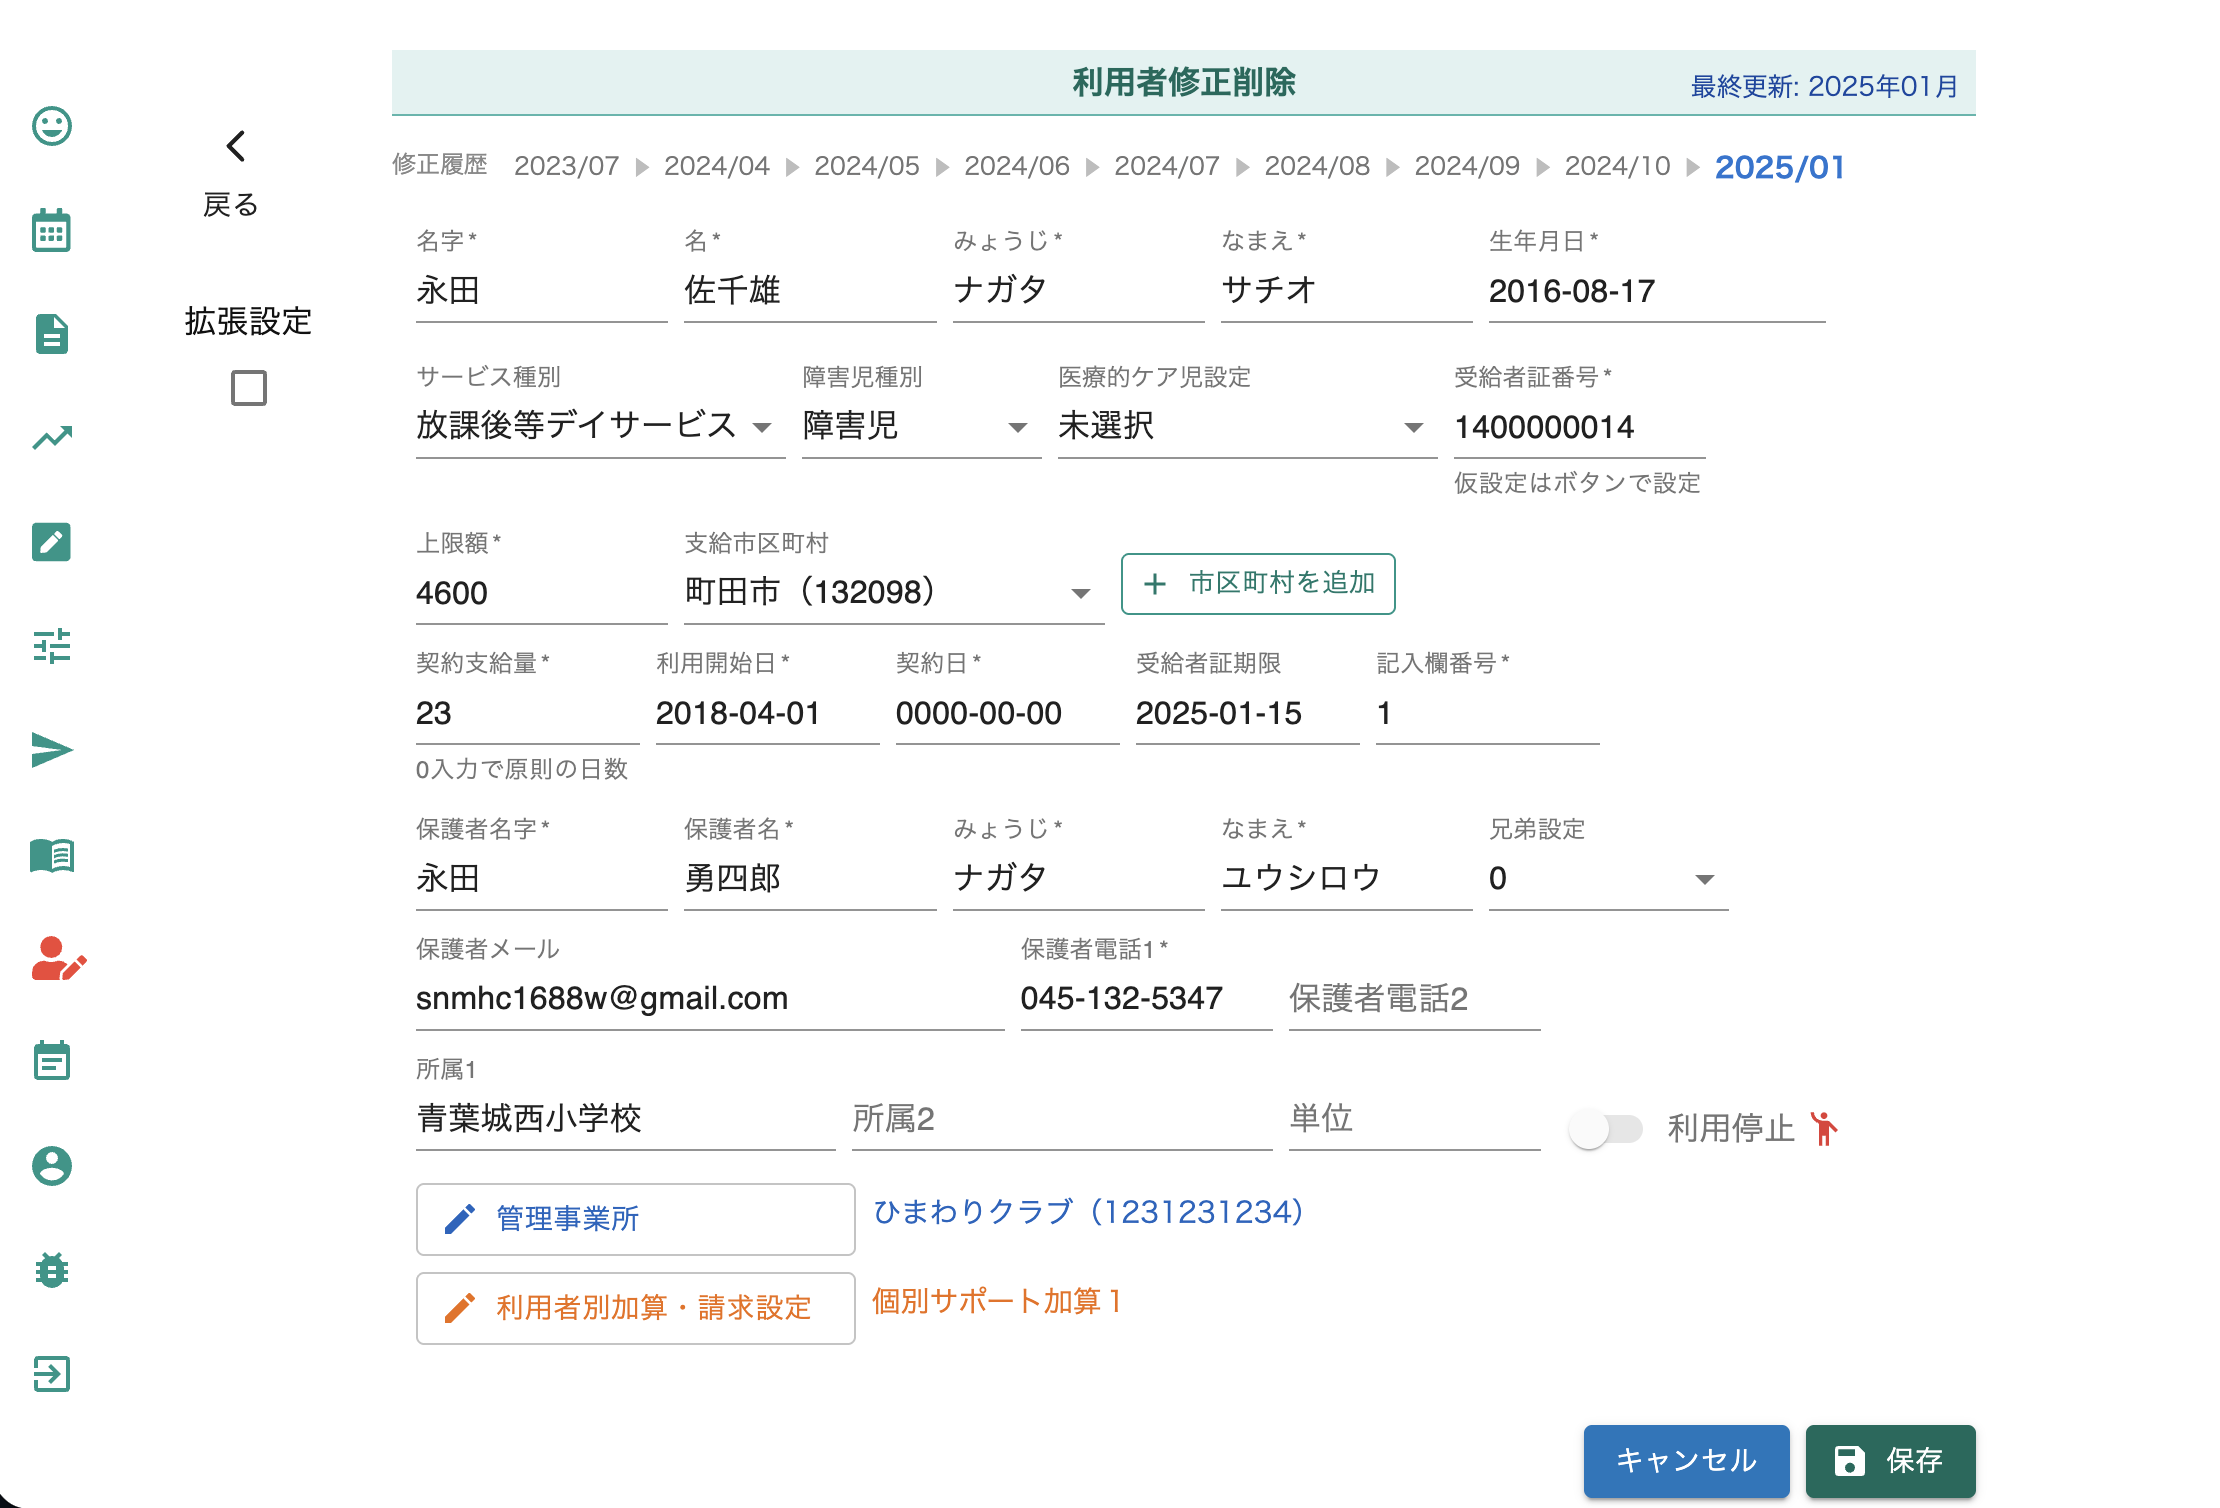Open the document icon in sidebar
Image resolution: width=2220 pixels, height=1508 pixels.
[x=52, y=334]
